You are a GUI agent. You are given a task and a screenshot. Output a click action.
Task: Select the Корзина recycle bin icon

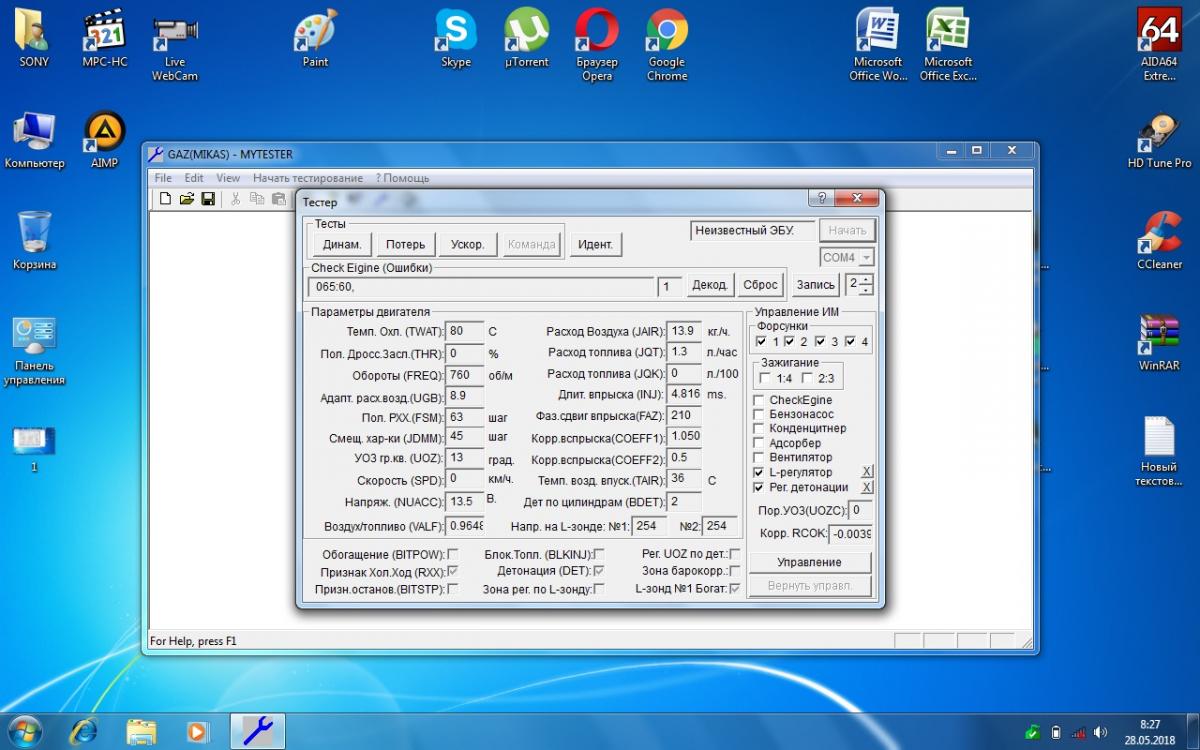[34, 240]
